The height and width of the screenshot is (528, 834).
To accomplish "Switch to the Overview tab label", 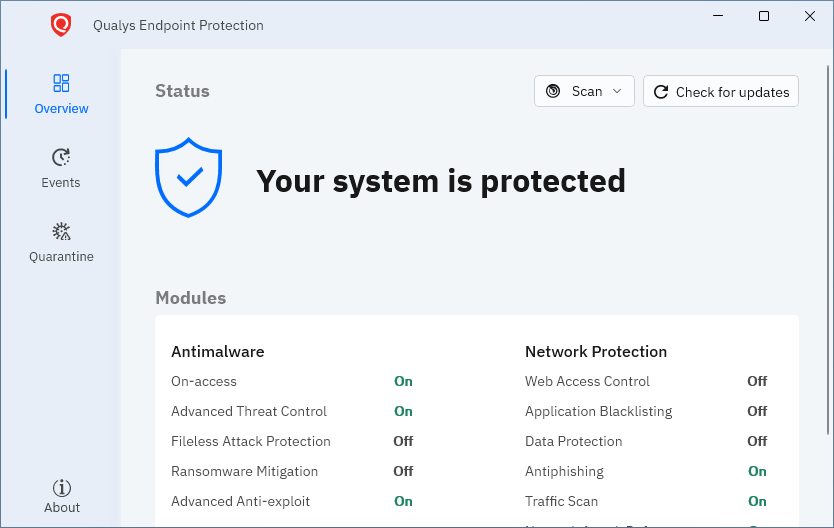I will (x=61, y=108).
